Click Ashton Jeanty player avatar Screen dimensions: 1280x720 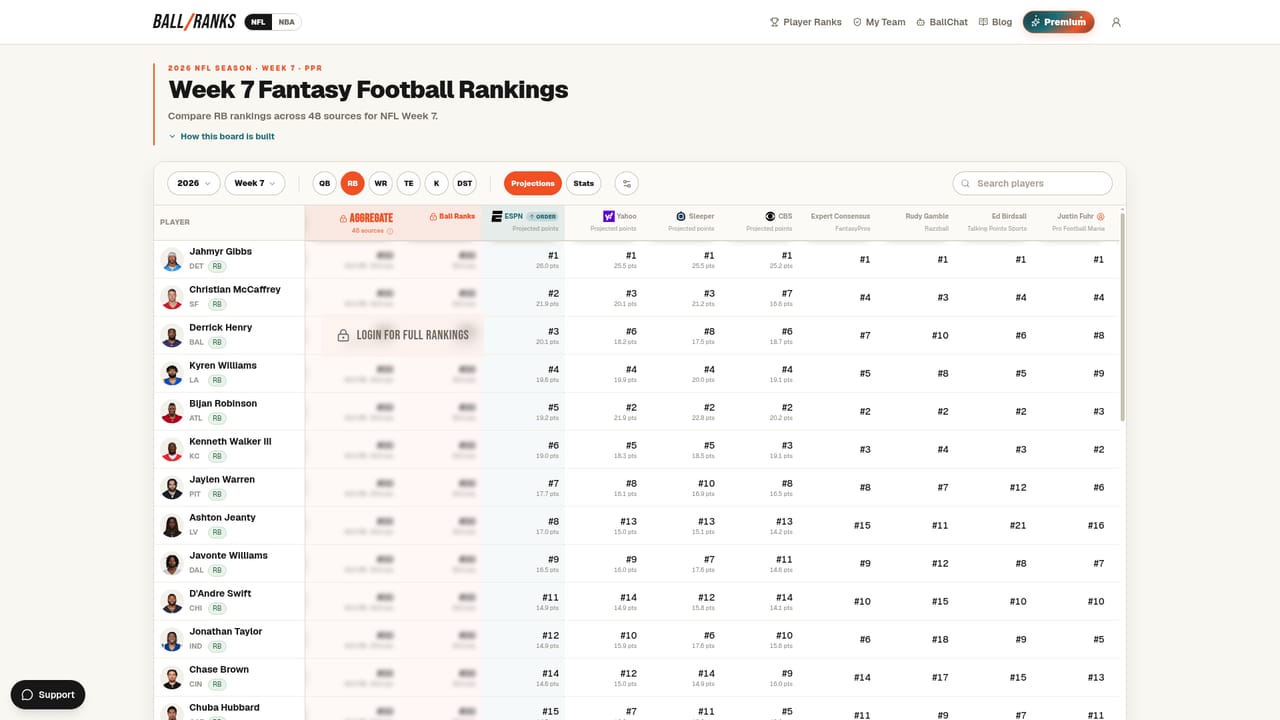click(172, 526)
